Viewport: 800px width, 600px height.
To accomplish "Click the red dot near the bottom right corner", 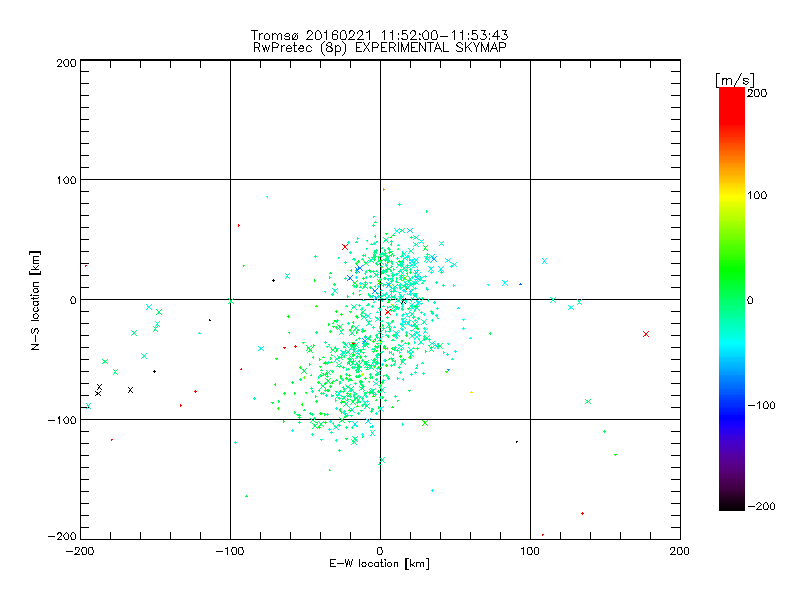I will click(x=582, y=514).
